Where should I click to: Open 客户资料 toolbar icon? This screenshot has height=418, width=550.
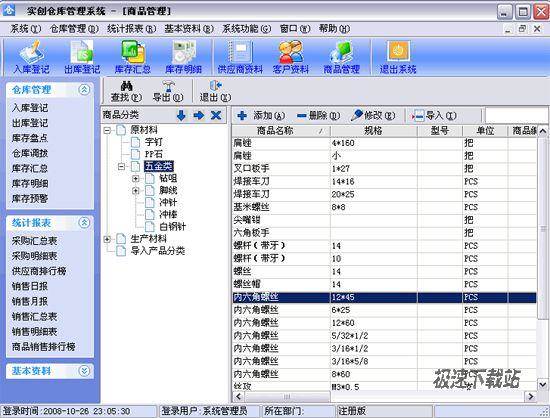click(291, 57)
